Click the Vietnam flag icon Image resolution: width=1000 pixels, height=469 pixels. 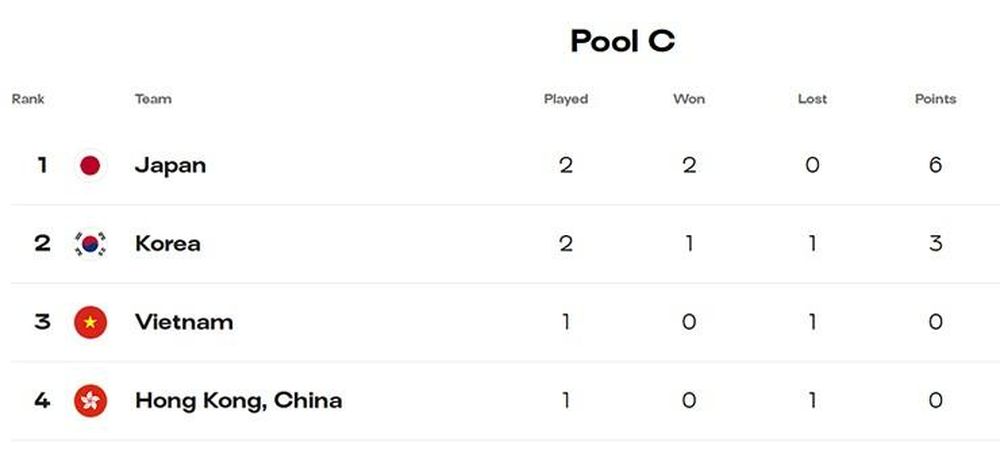(90, 322)
